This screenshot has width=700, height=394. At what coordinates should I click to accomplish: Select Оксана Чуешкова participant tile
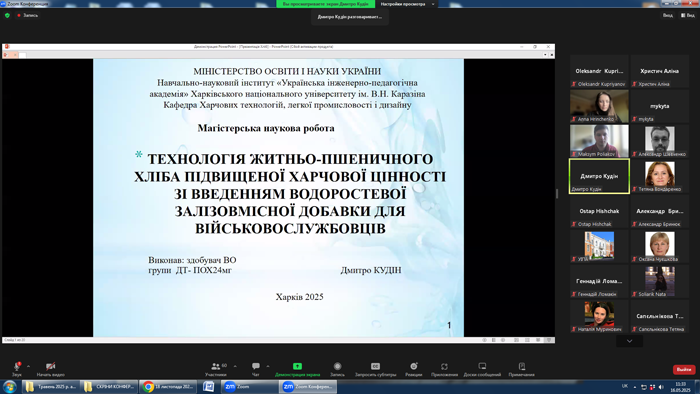tap(659, 246)
